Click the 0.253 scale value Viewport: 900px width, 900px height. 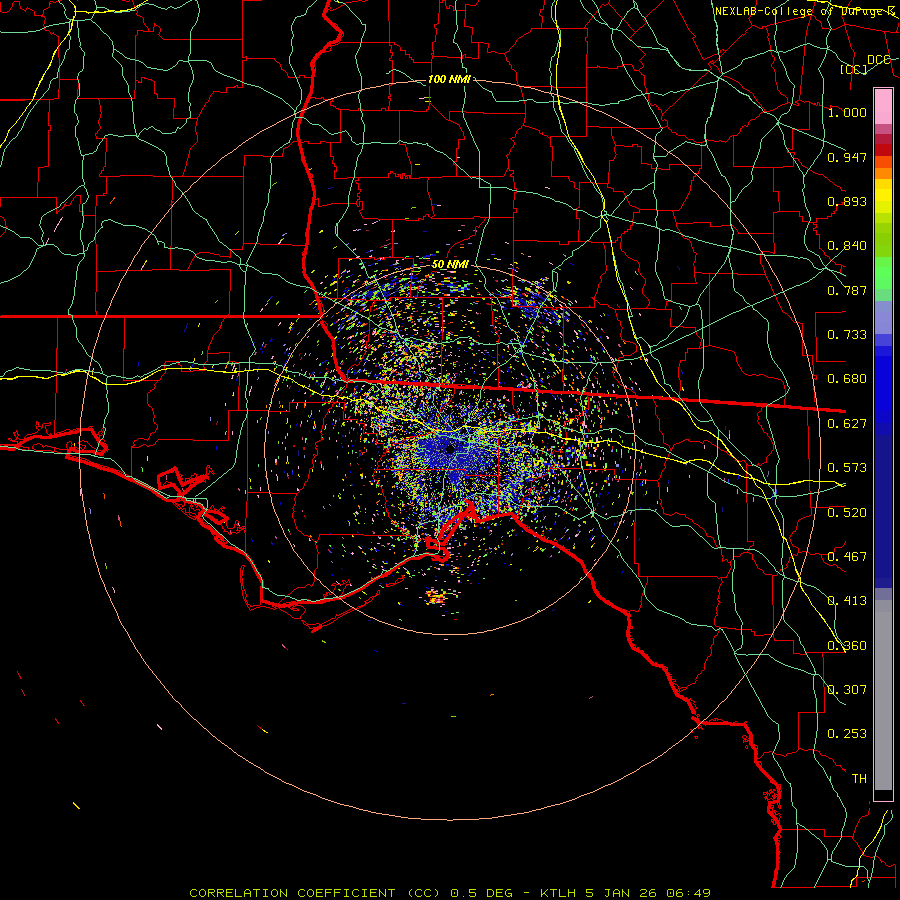tap(847, 734)
